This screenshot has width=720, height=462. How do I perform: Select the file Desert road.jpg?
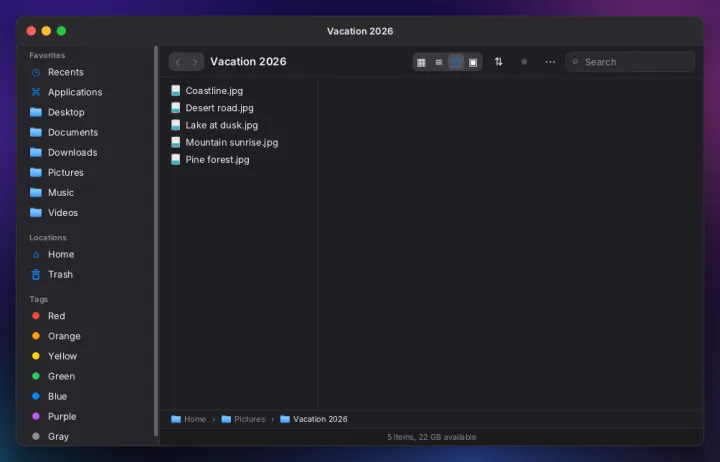click(239, 108)
